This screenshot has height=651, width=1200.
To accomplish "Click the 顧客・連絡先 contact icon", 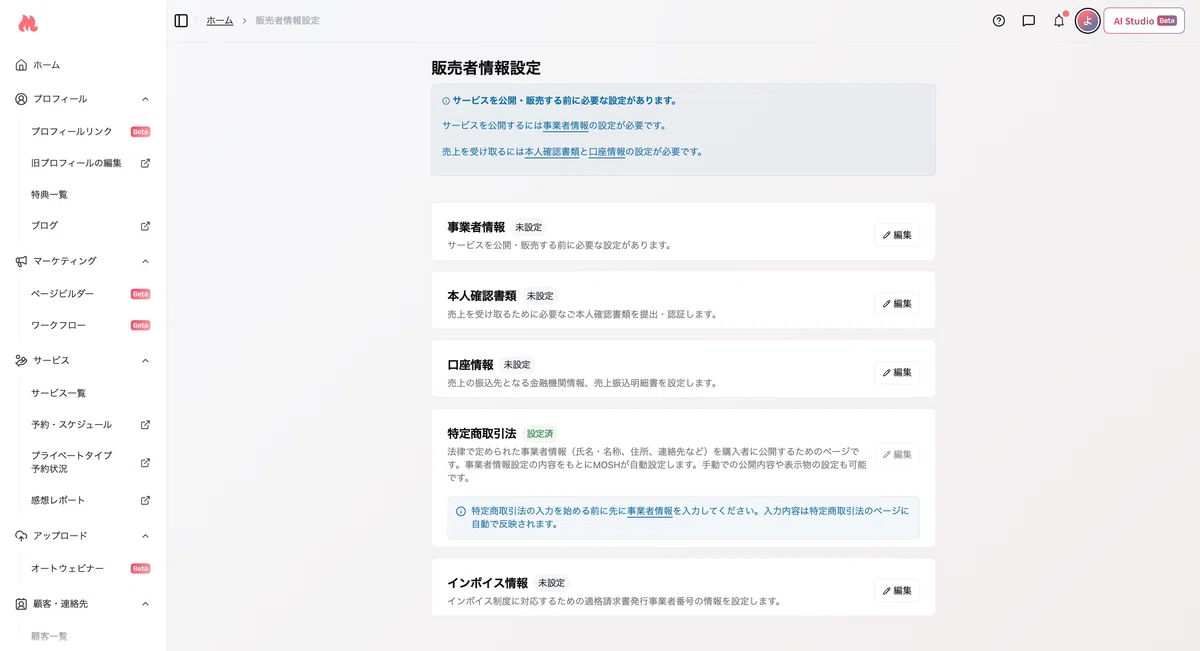I will 22,604.
